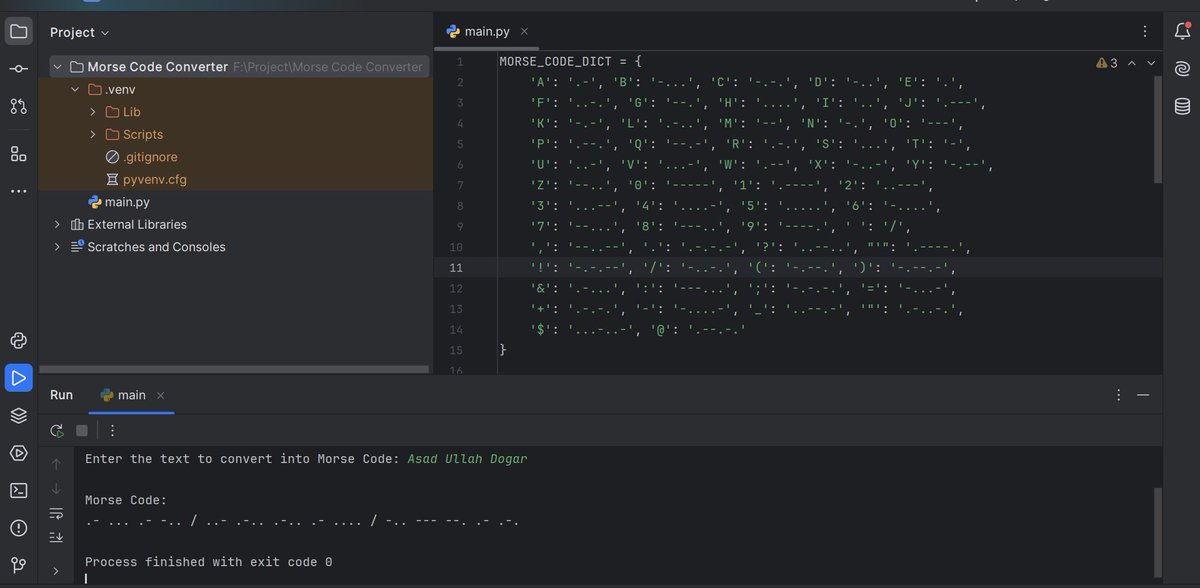Open more Run toolbar actions
The height and width of the screenshot is (588, 1200).
pyautogui.click(x=112, y=431)
